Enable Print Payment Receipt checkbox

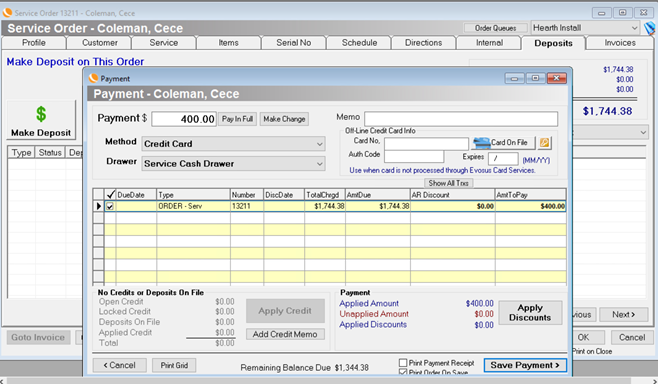tap(403, 362)
